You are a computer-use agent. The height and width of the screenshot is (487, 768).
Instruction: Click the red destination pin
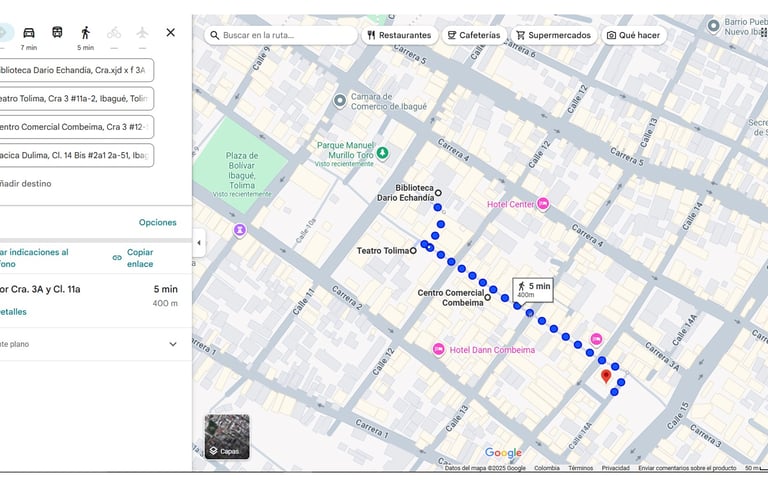[x=606, y=376]
